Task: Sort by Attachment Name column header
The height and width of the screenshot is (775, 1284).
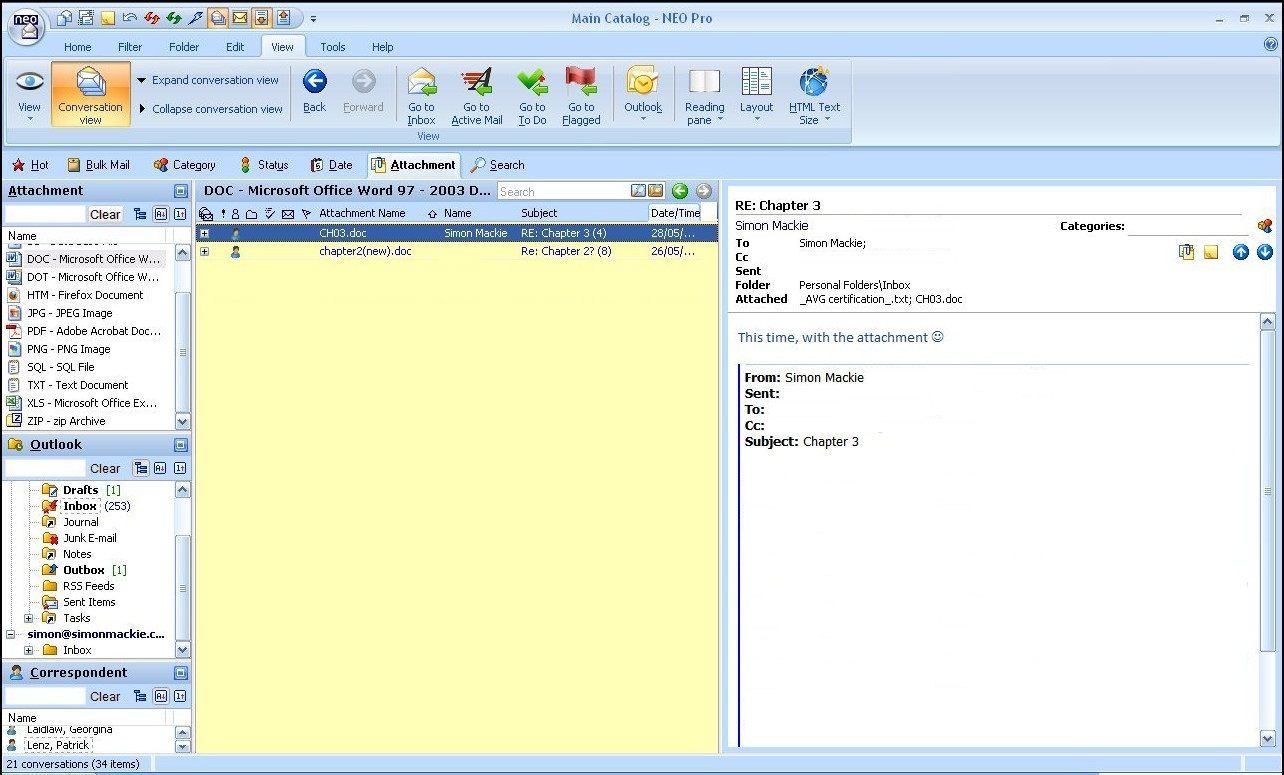Action: coord(362,213)
